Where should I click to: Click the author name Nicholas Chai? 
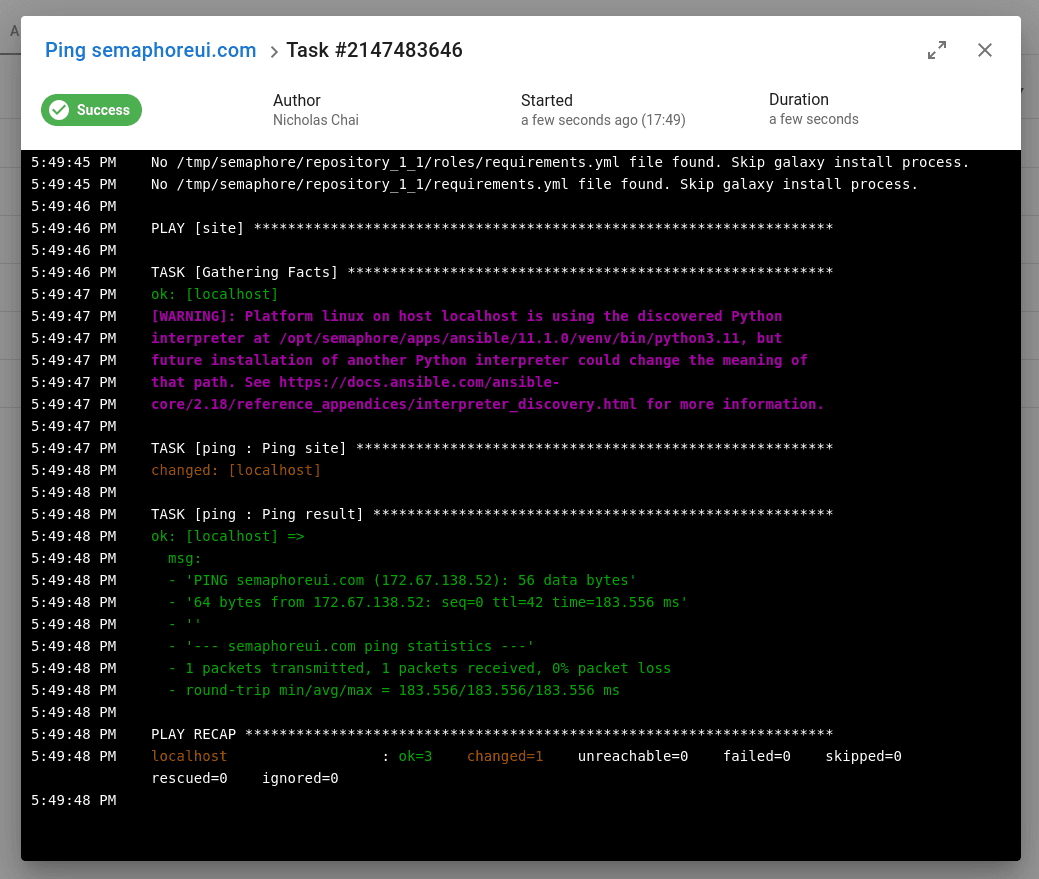click(x=315, y=120)
